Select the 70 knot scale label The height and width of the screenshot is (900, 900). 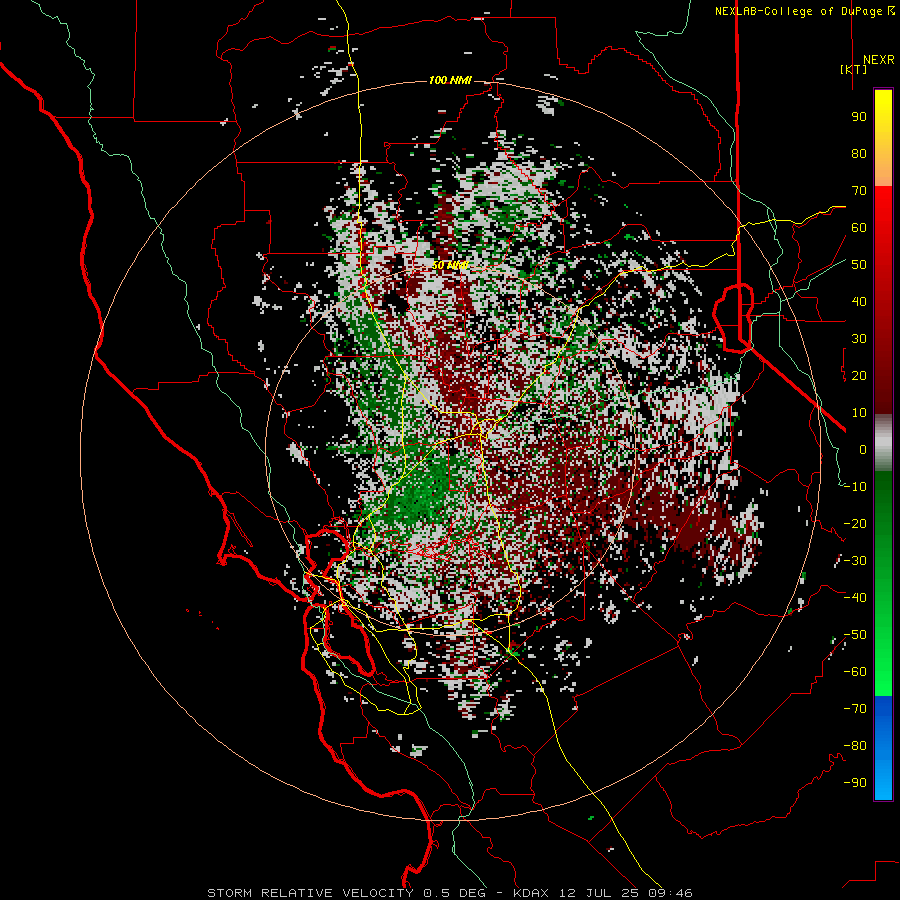859,191
